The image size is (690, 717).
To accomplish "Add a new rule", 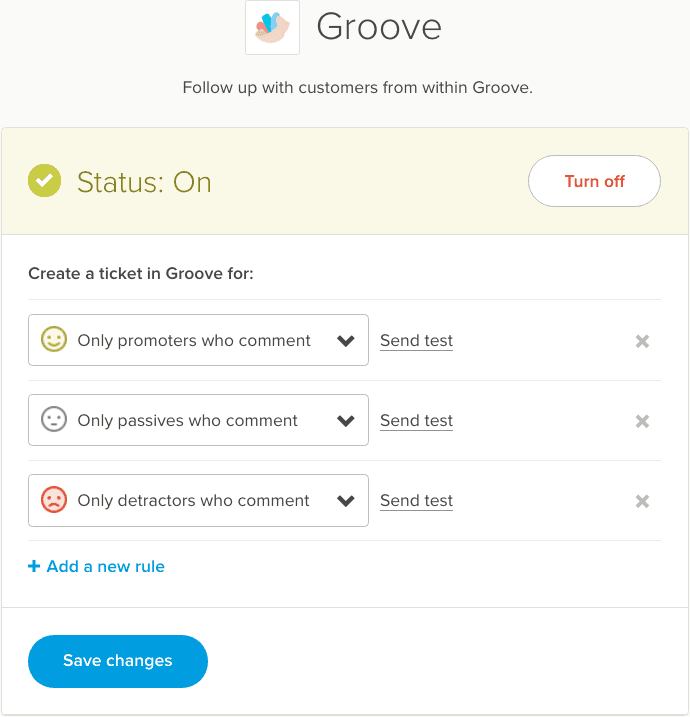I will pos(105,566).
